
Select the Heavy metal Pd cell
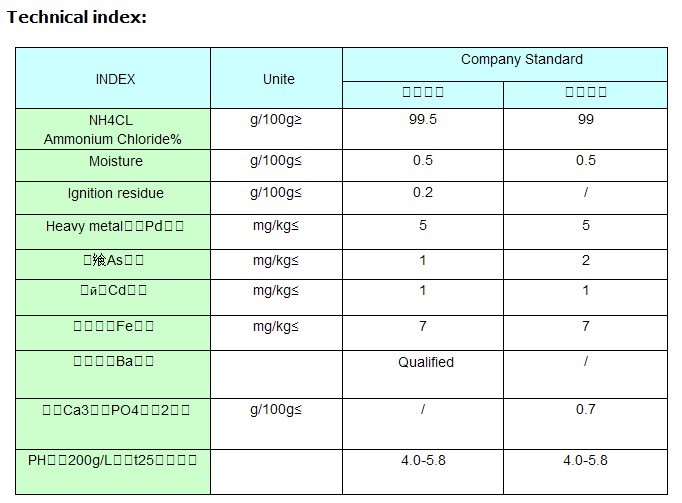click(115, 226)
